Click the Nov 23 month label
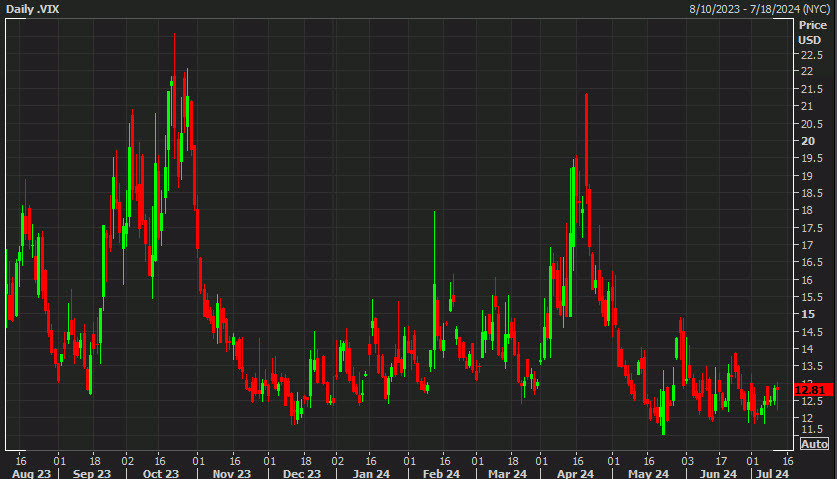The image size is (837, 479). (x=232, y=474)
